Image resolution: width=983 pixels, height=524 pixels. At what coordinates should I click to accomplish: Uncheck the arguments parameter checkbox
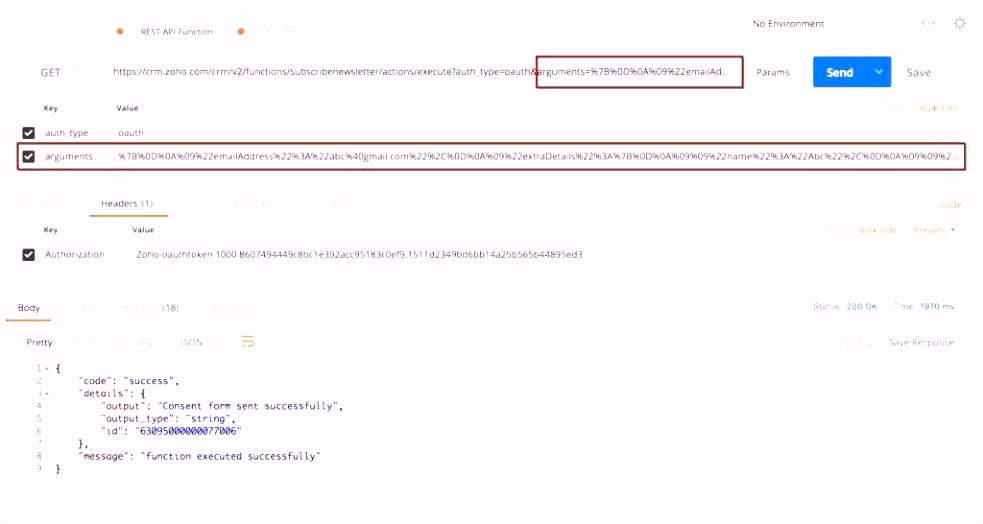[x=28, y=156]
